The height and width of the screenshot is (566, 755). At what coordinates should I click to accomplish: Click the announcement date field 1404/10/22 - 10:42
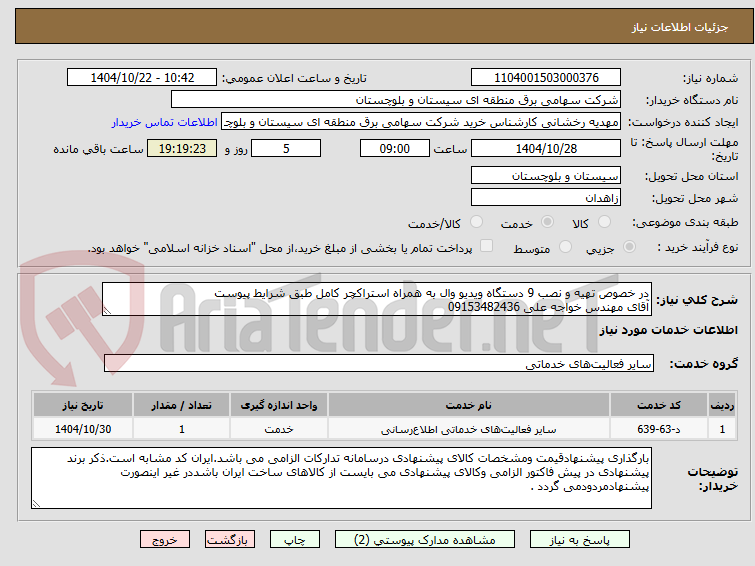[x=142, y=78]
